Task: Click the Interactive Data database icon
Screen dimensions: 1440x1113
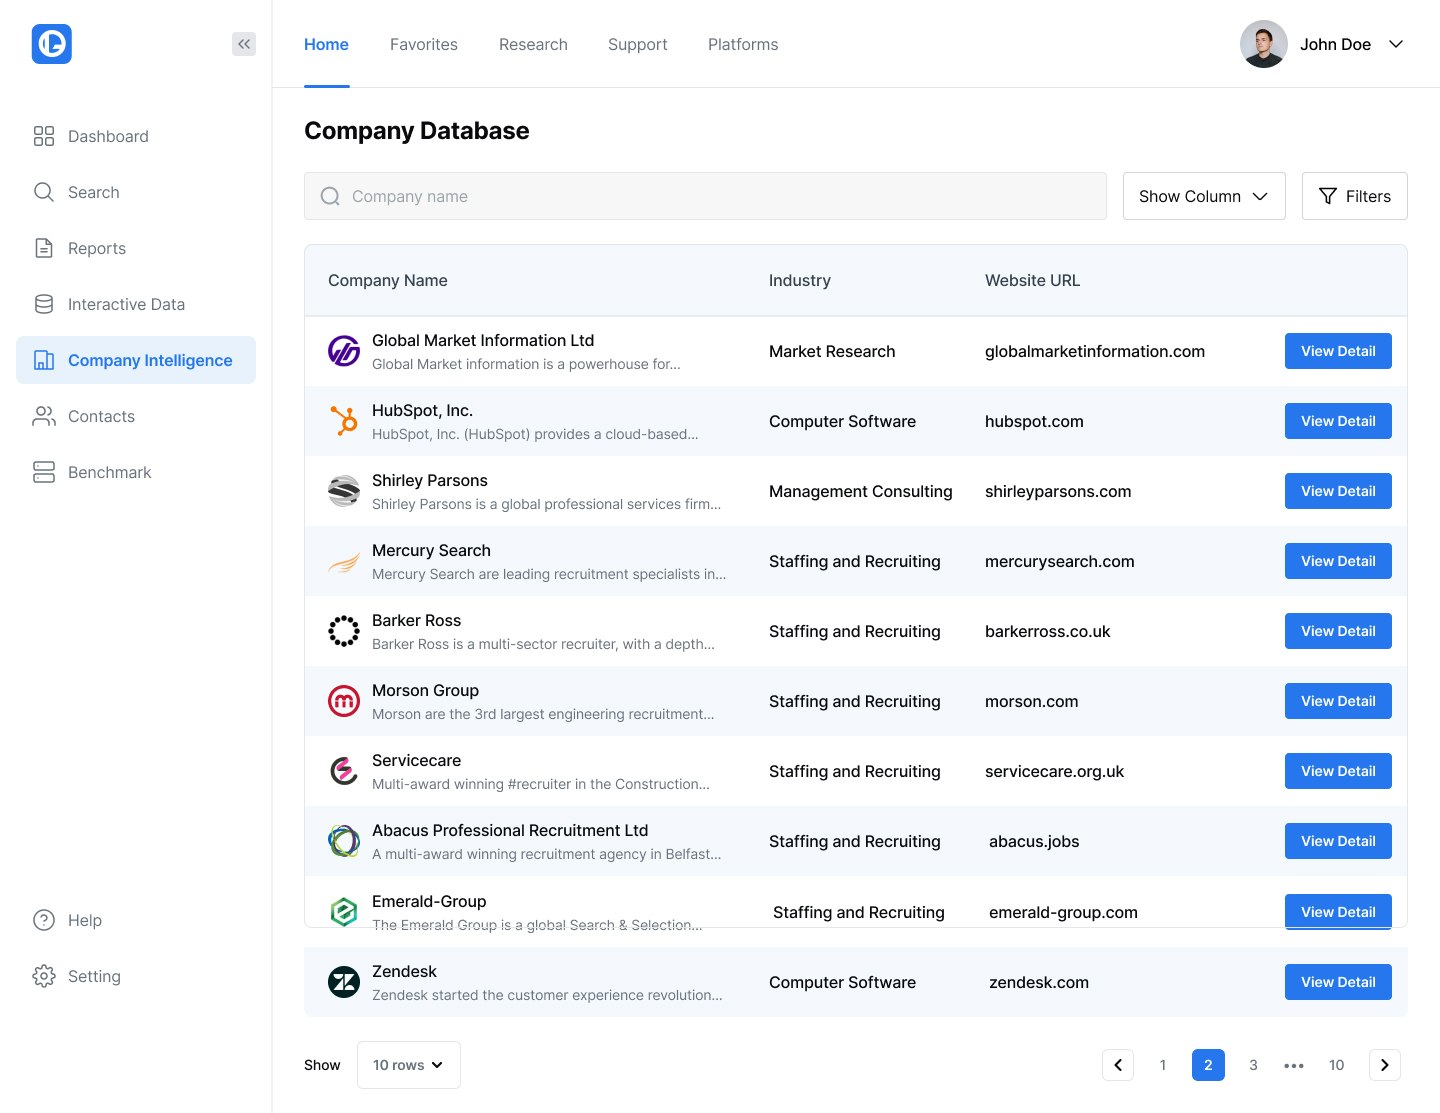Action: (44, 304)
